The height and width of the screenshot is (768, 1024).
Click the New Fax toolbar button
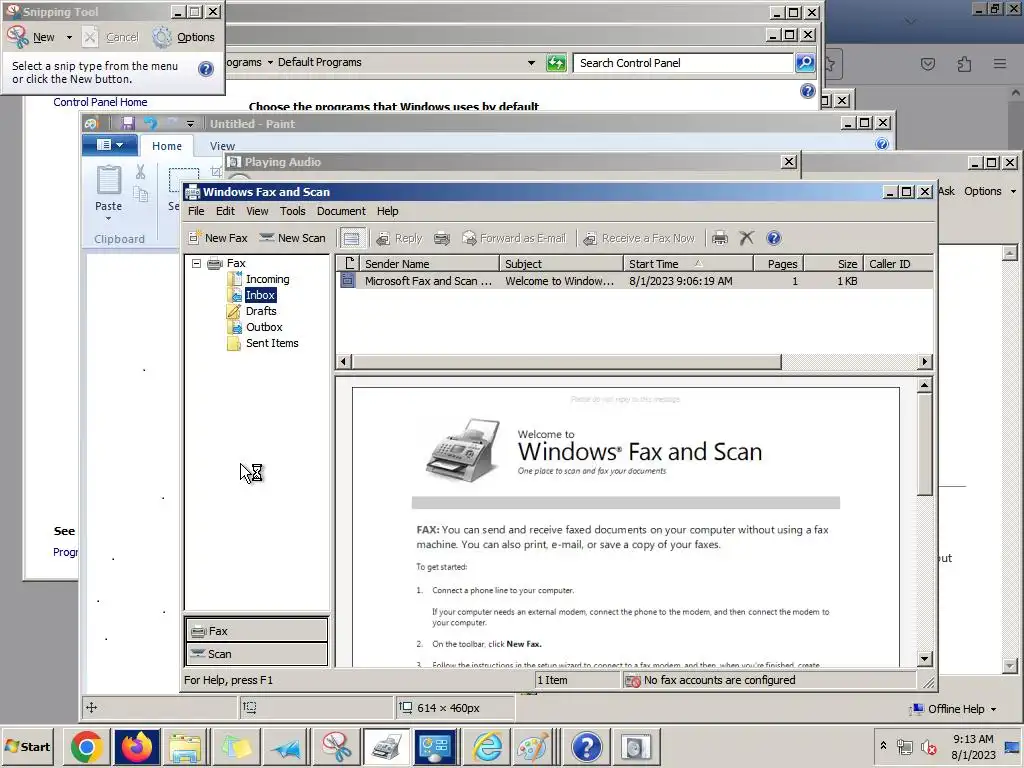218,238
